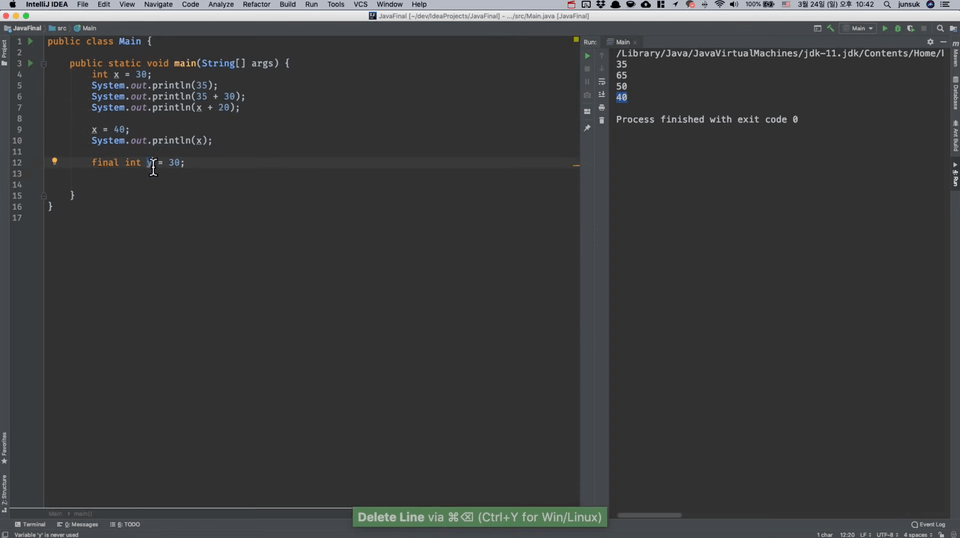
Task: Open the File menu
Action: tap(82, 4)
